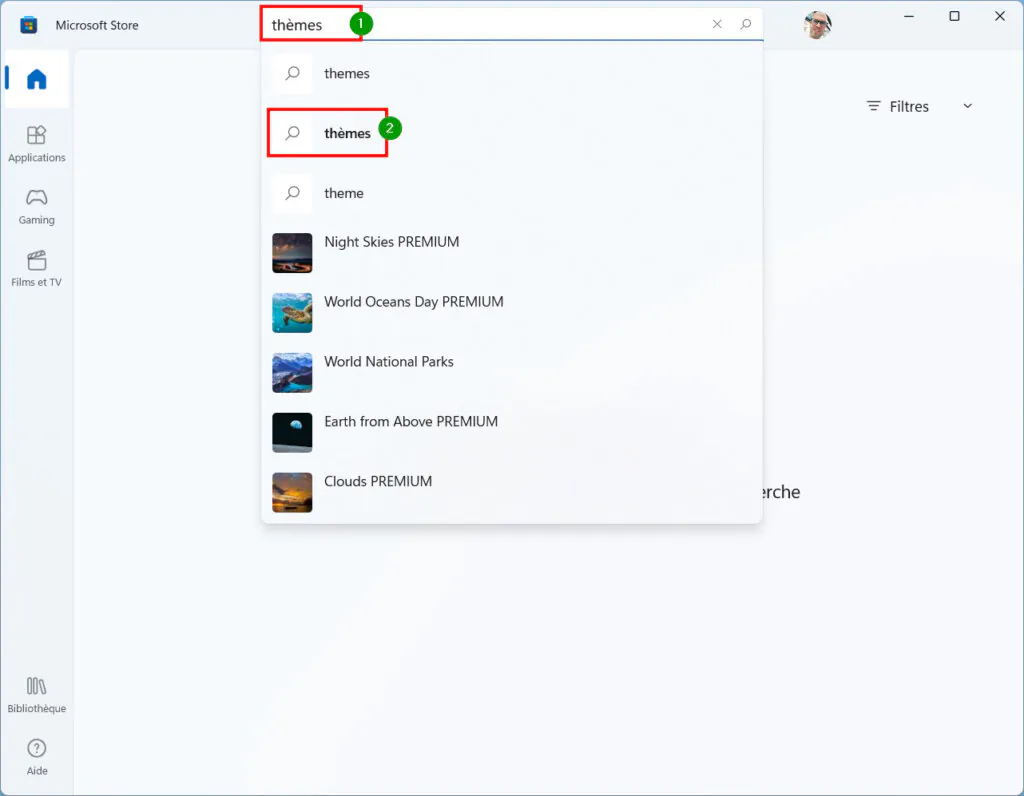Click the sunset Clouds thumbnail
Viewport: 1024px width, 796px height.
tap(292, 492)
